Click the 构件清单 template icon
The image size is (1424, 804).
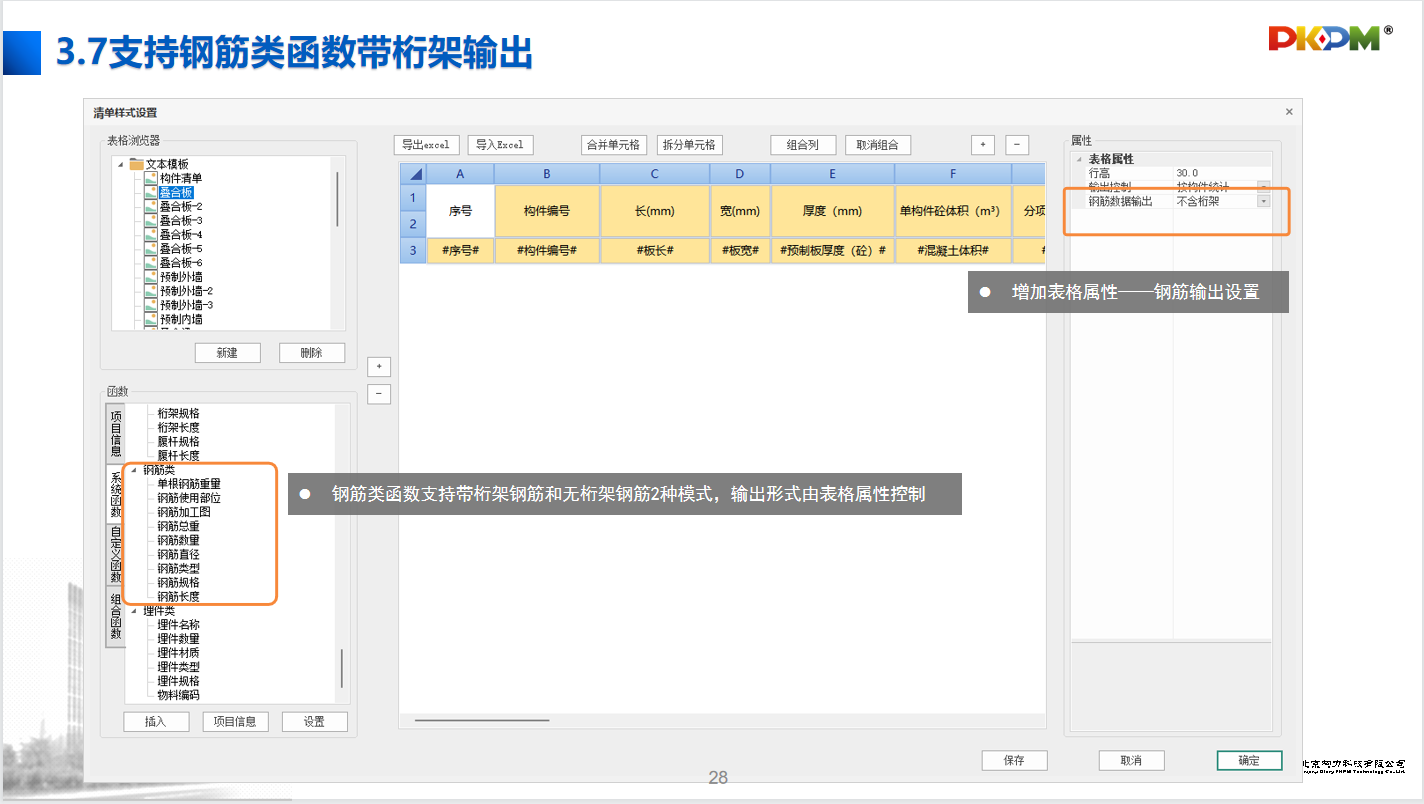pyautogui.click(x=150, y=178)
